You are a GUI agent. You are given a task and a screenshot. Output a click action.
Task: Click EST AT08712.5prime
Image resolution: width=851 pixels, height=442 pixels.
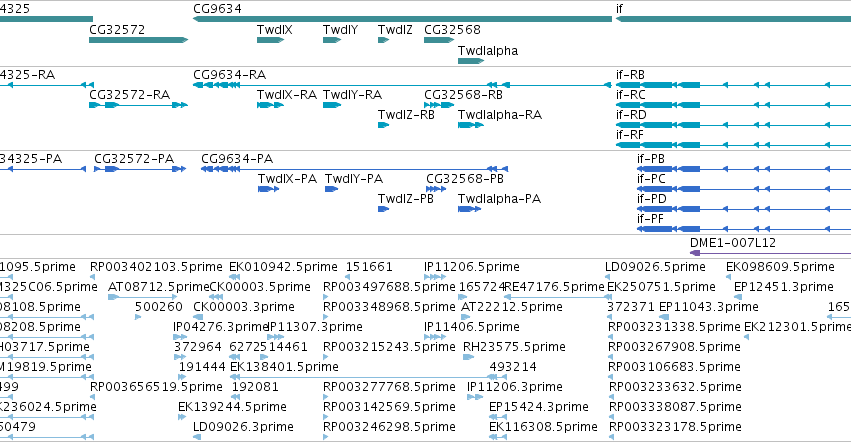click(x=158, y=287)
